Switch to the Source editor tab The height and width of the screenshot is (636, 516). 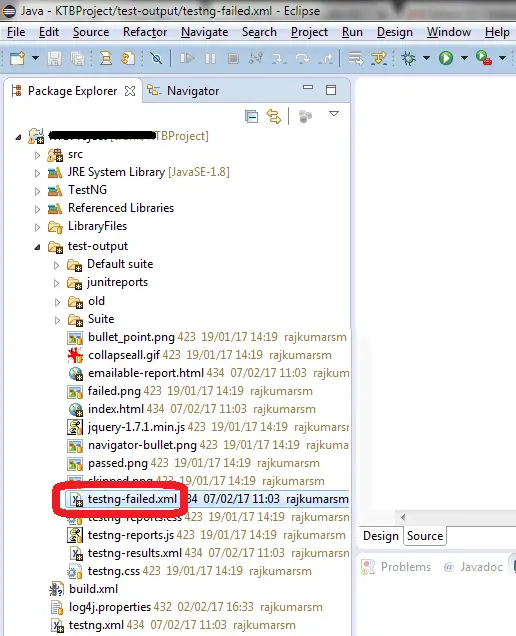(x=425, y=536)
